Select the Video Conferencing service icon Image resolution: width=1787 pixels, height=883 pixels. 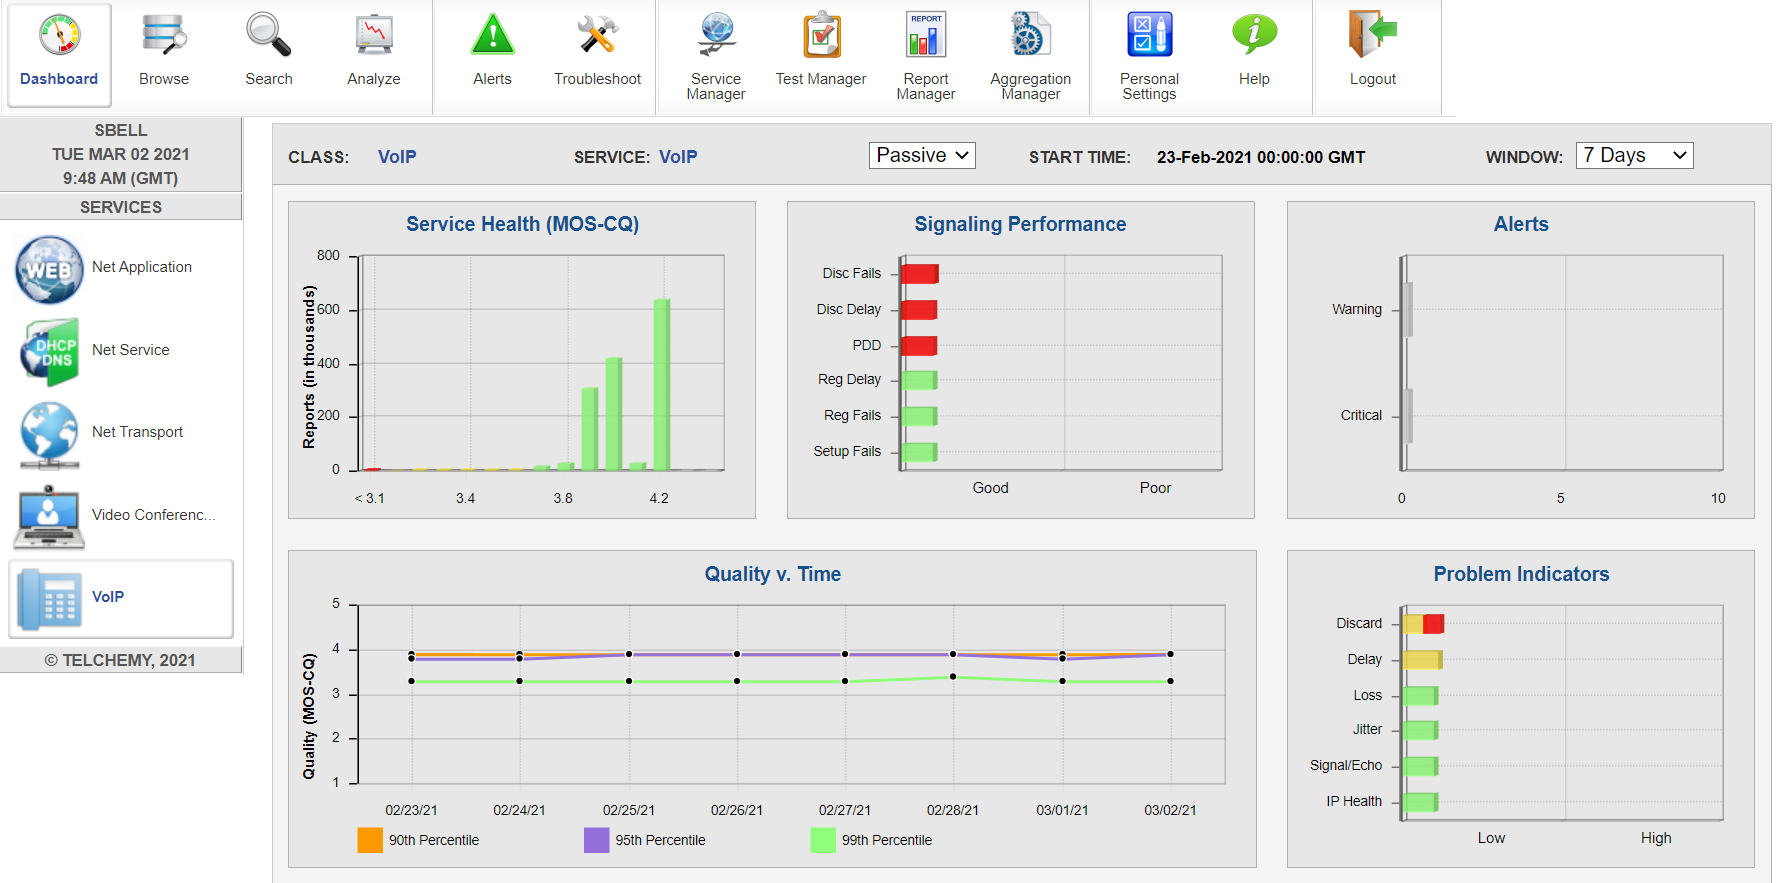49,516
